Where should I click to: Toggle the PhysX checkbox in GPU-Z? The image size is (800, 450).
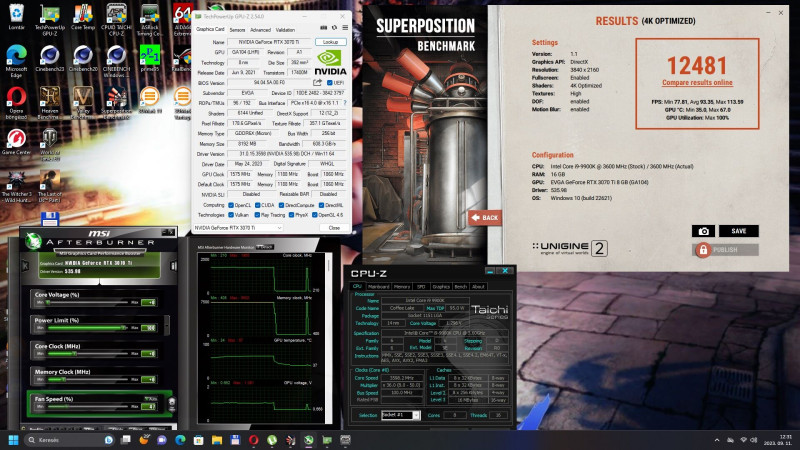291,215
